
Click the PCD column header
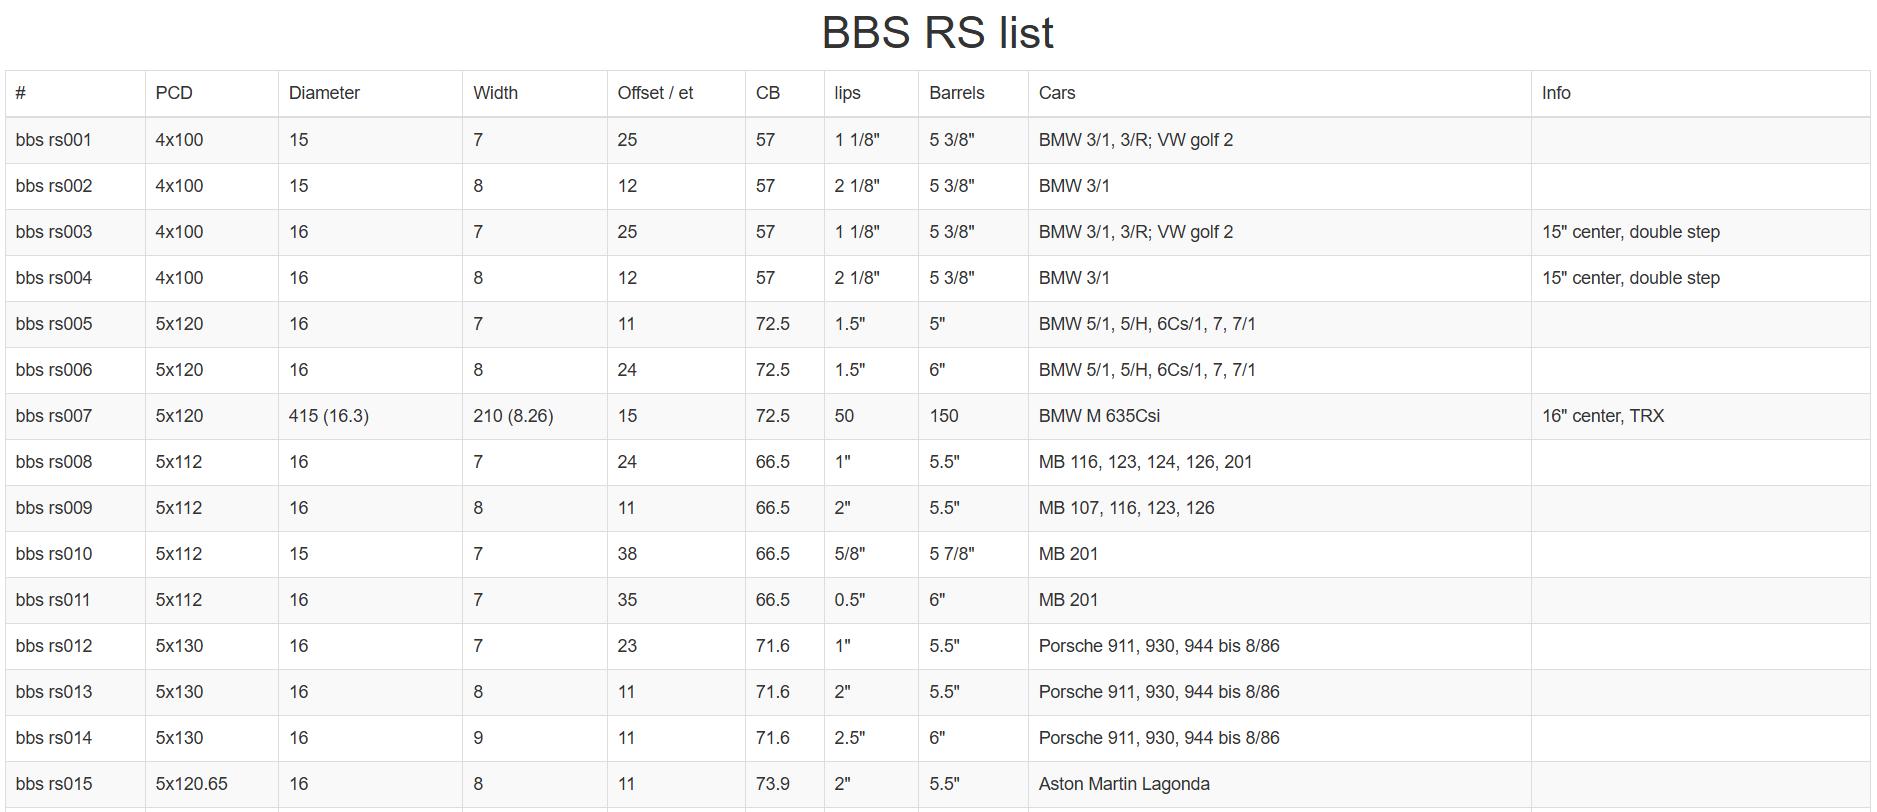point(174,93)
